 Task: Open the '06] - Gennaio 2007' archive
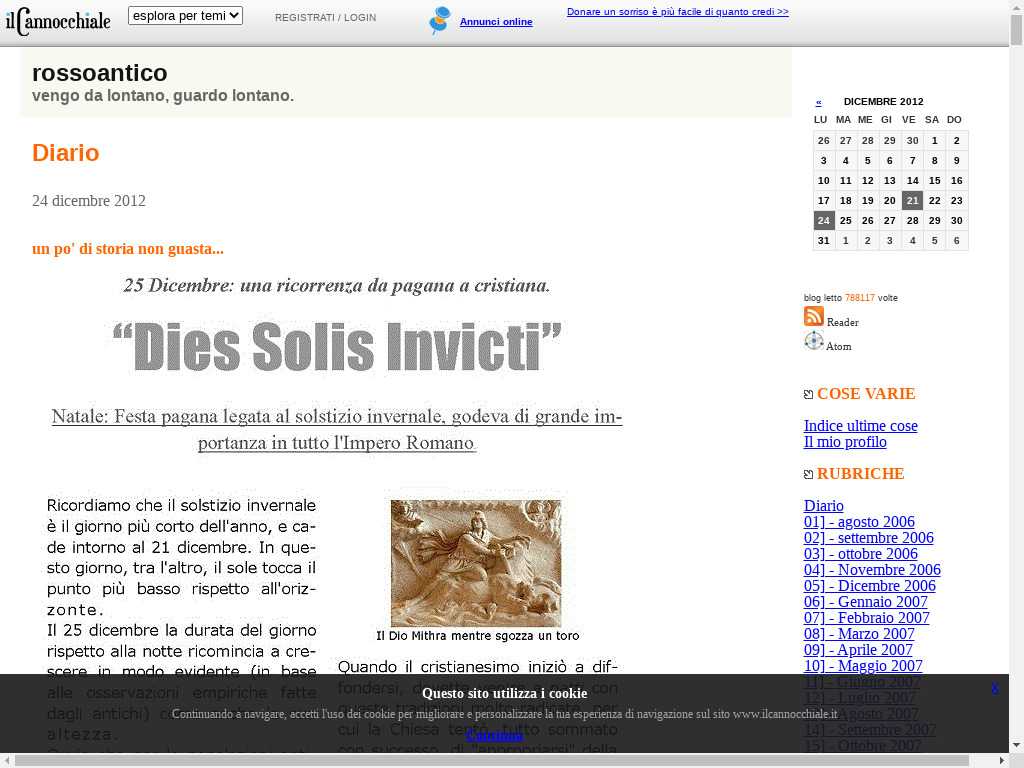tap(865, 602)
